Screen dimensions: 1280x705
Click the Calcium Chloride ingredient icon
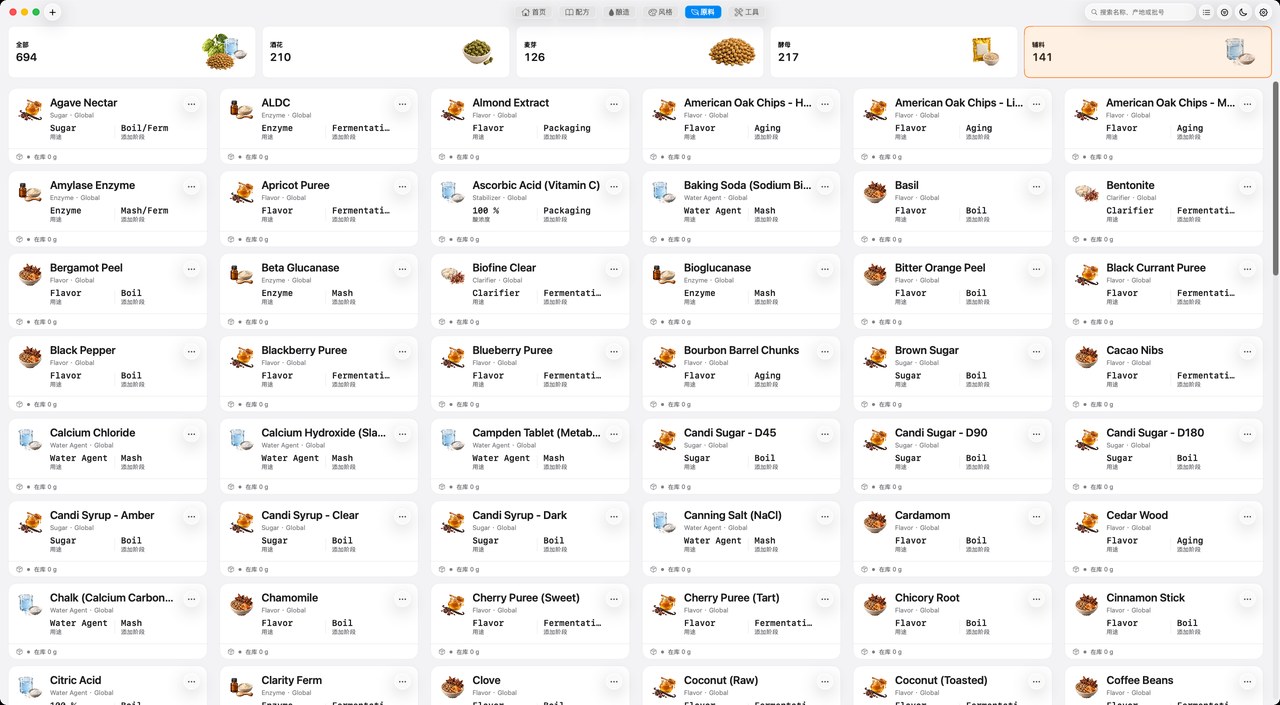tap(30, 438)
